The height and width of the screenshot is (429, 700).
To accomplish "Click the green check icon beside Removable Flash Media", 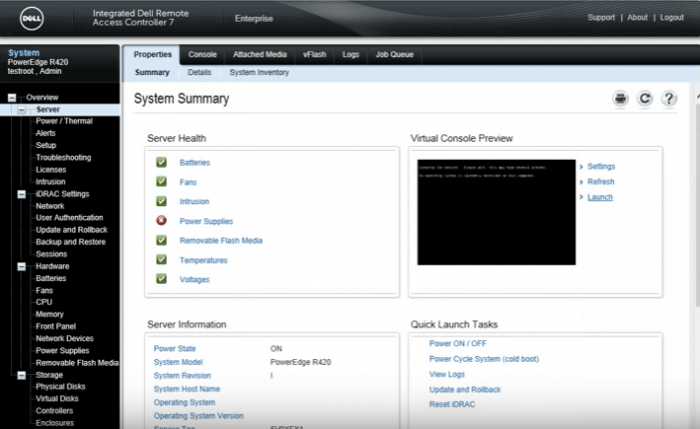I will [161, 240].
